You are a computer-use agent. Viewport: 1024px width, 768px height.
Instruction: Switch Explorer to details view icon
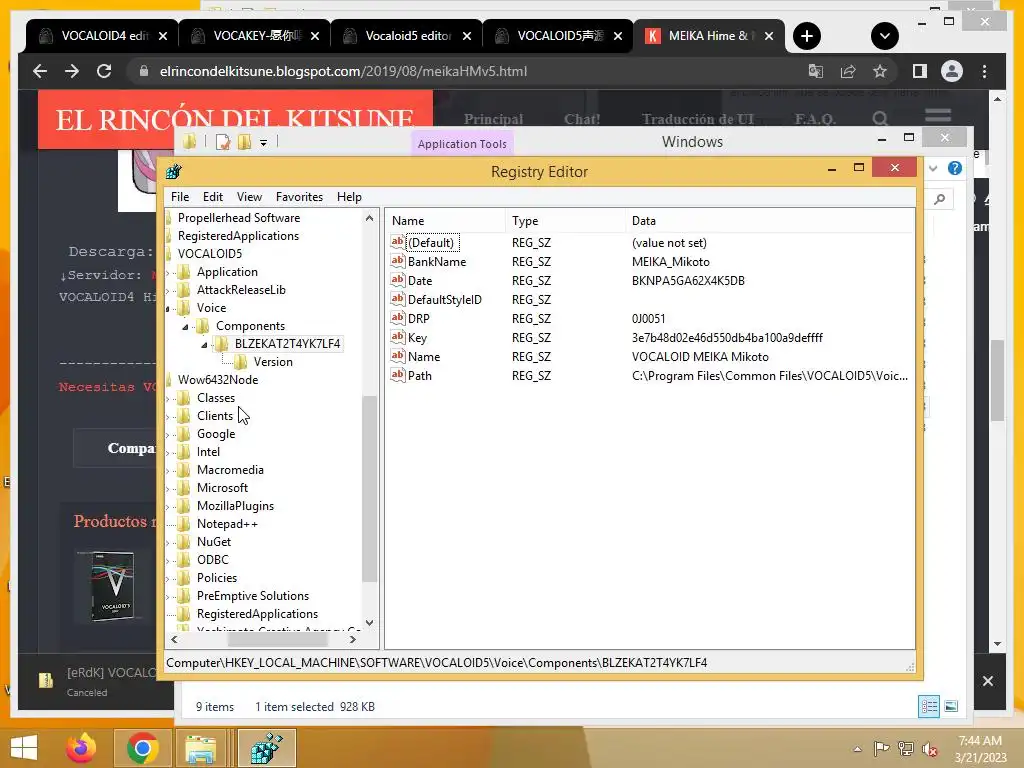click(x=929, y=706)
